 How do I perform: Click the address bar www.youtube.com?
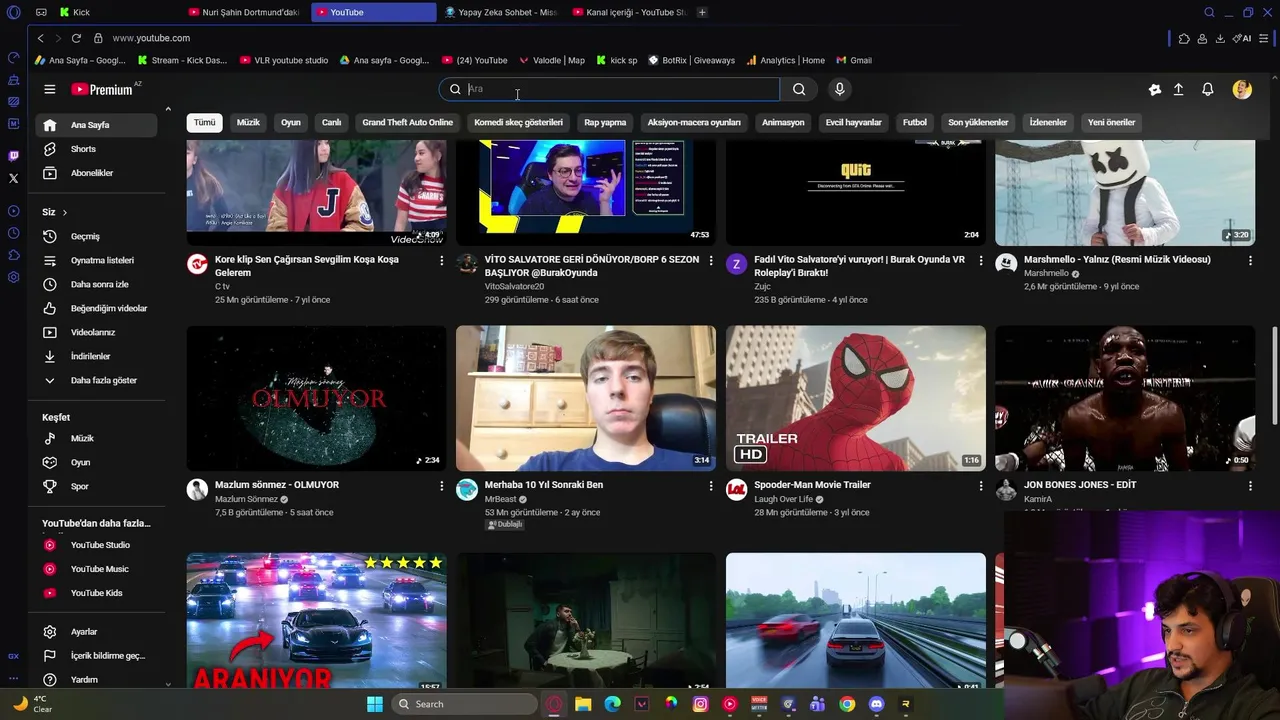pos(151,38)
